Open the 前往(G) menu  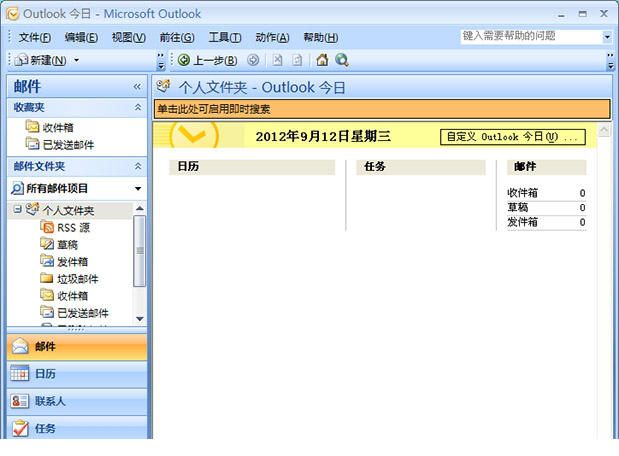coord(177,38)
